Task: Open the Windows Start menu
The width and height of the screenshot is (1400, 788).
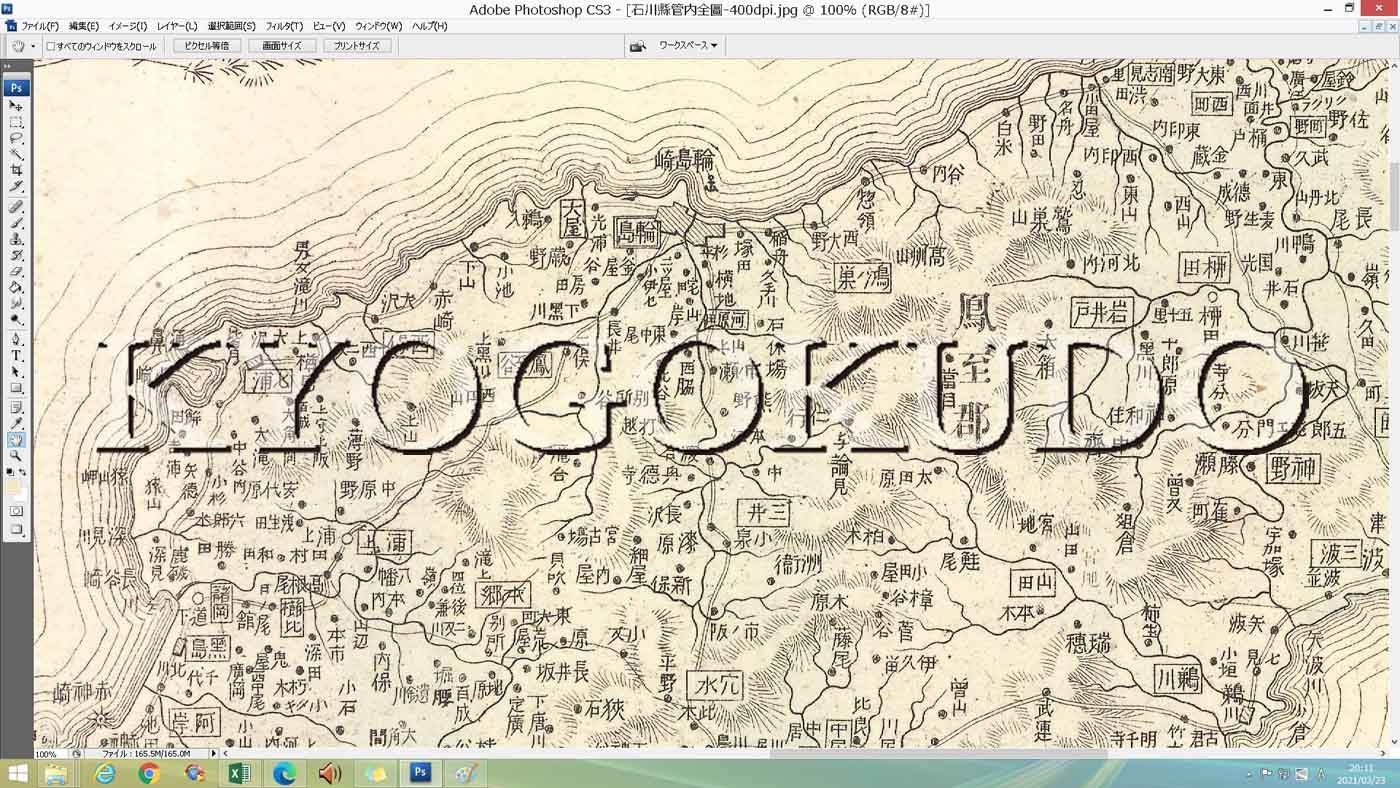Action: coord(18,773)
